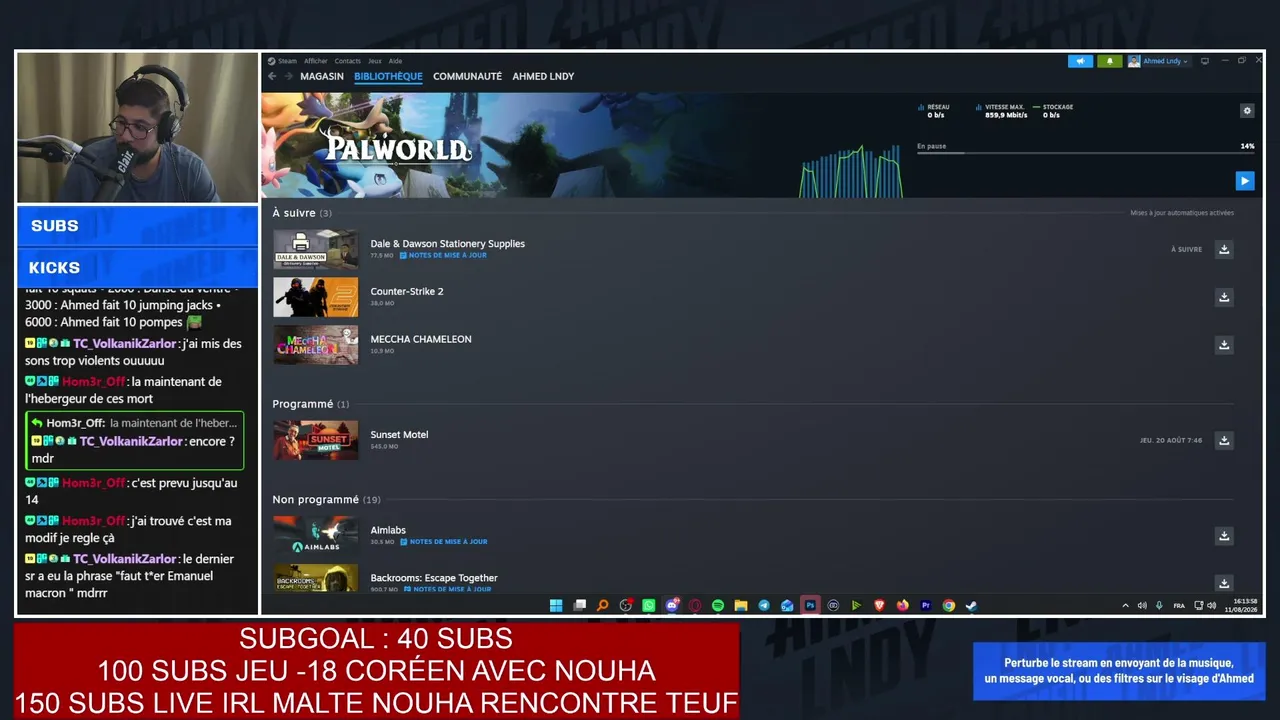Open Google Chrome from the taskbar
Screen dimensions: 1280x720
point(949,605)
